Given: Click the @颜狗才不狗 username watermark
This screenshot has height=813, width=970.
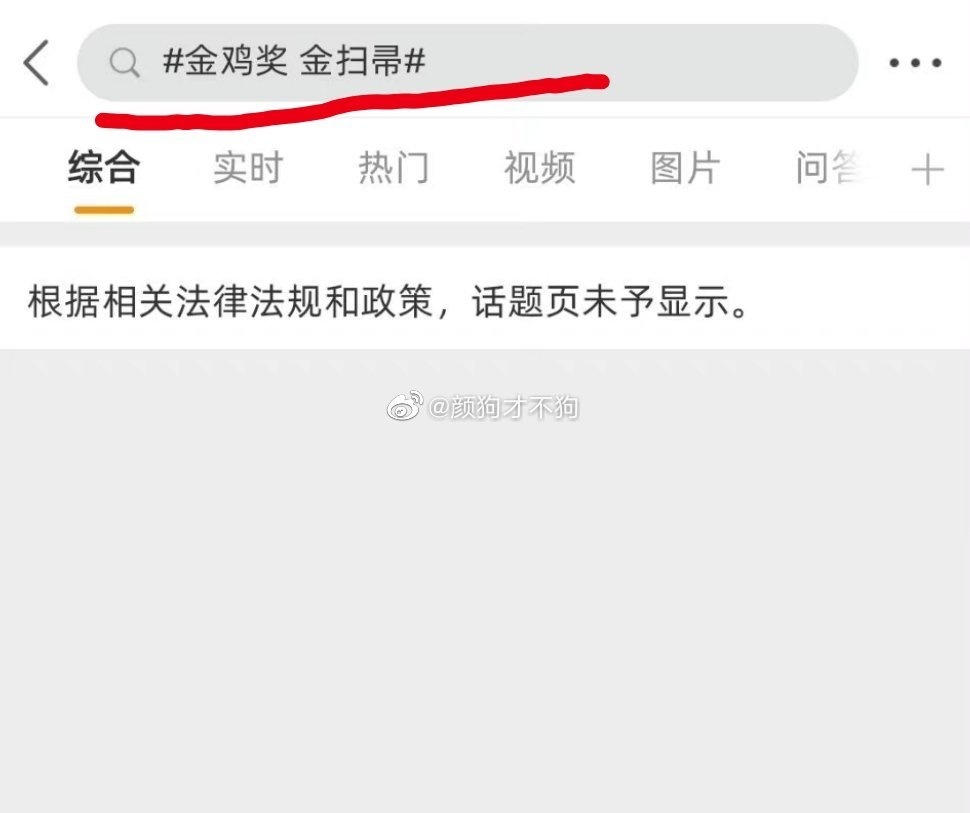Looking at the screenshot, I should tap(504, 407).
